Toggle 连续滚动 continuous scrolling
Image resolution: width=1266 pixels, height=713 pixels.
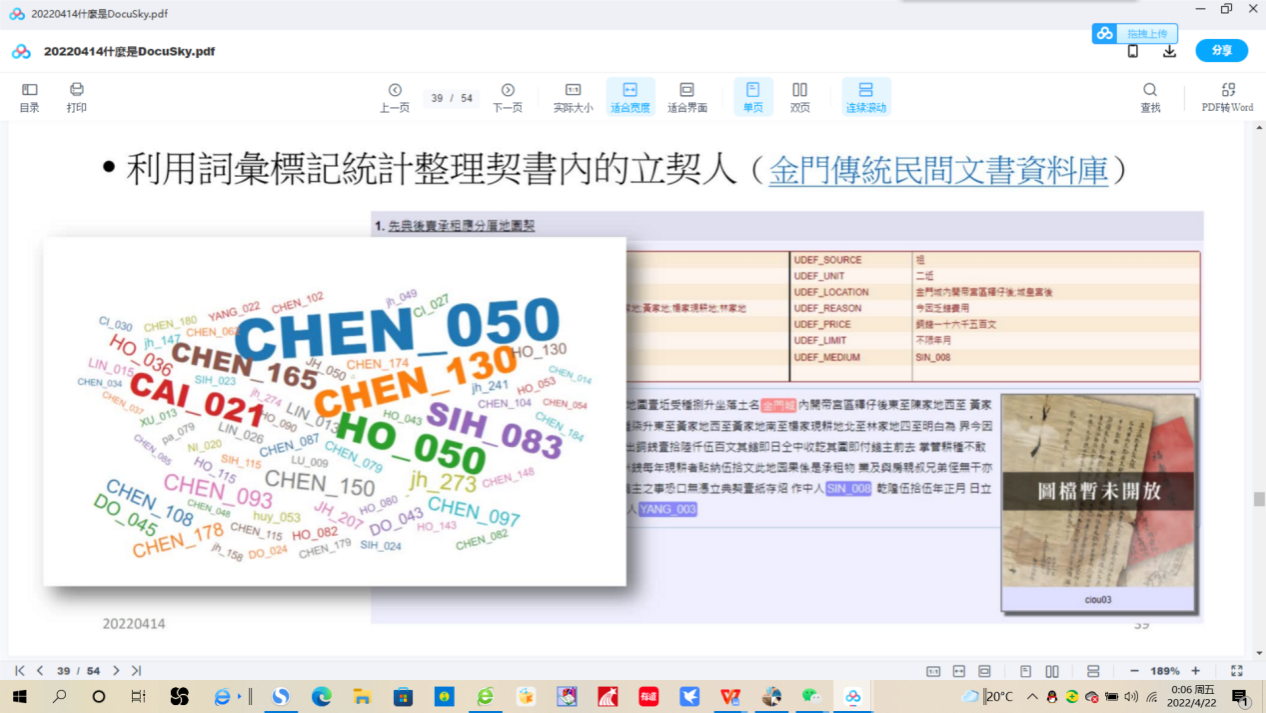tap(866, 96)
